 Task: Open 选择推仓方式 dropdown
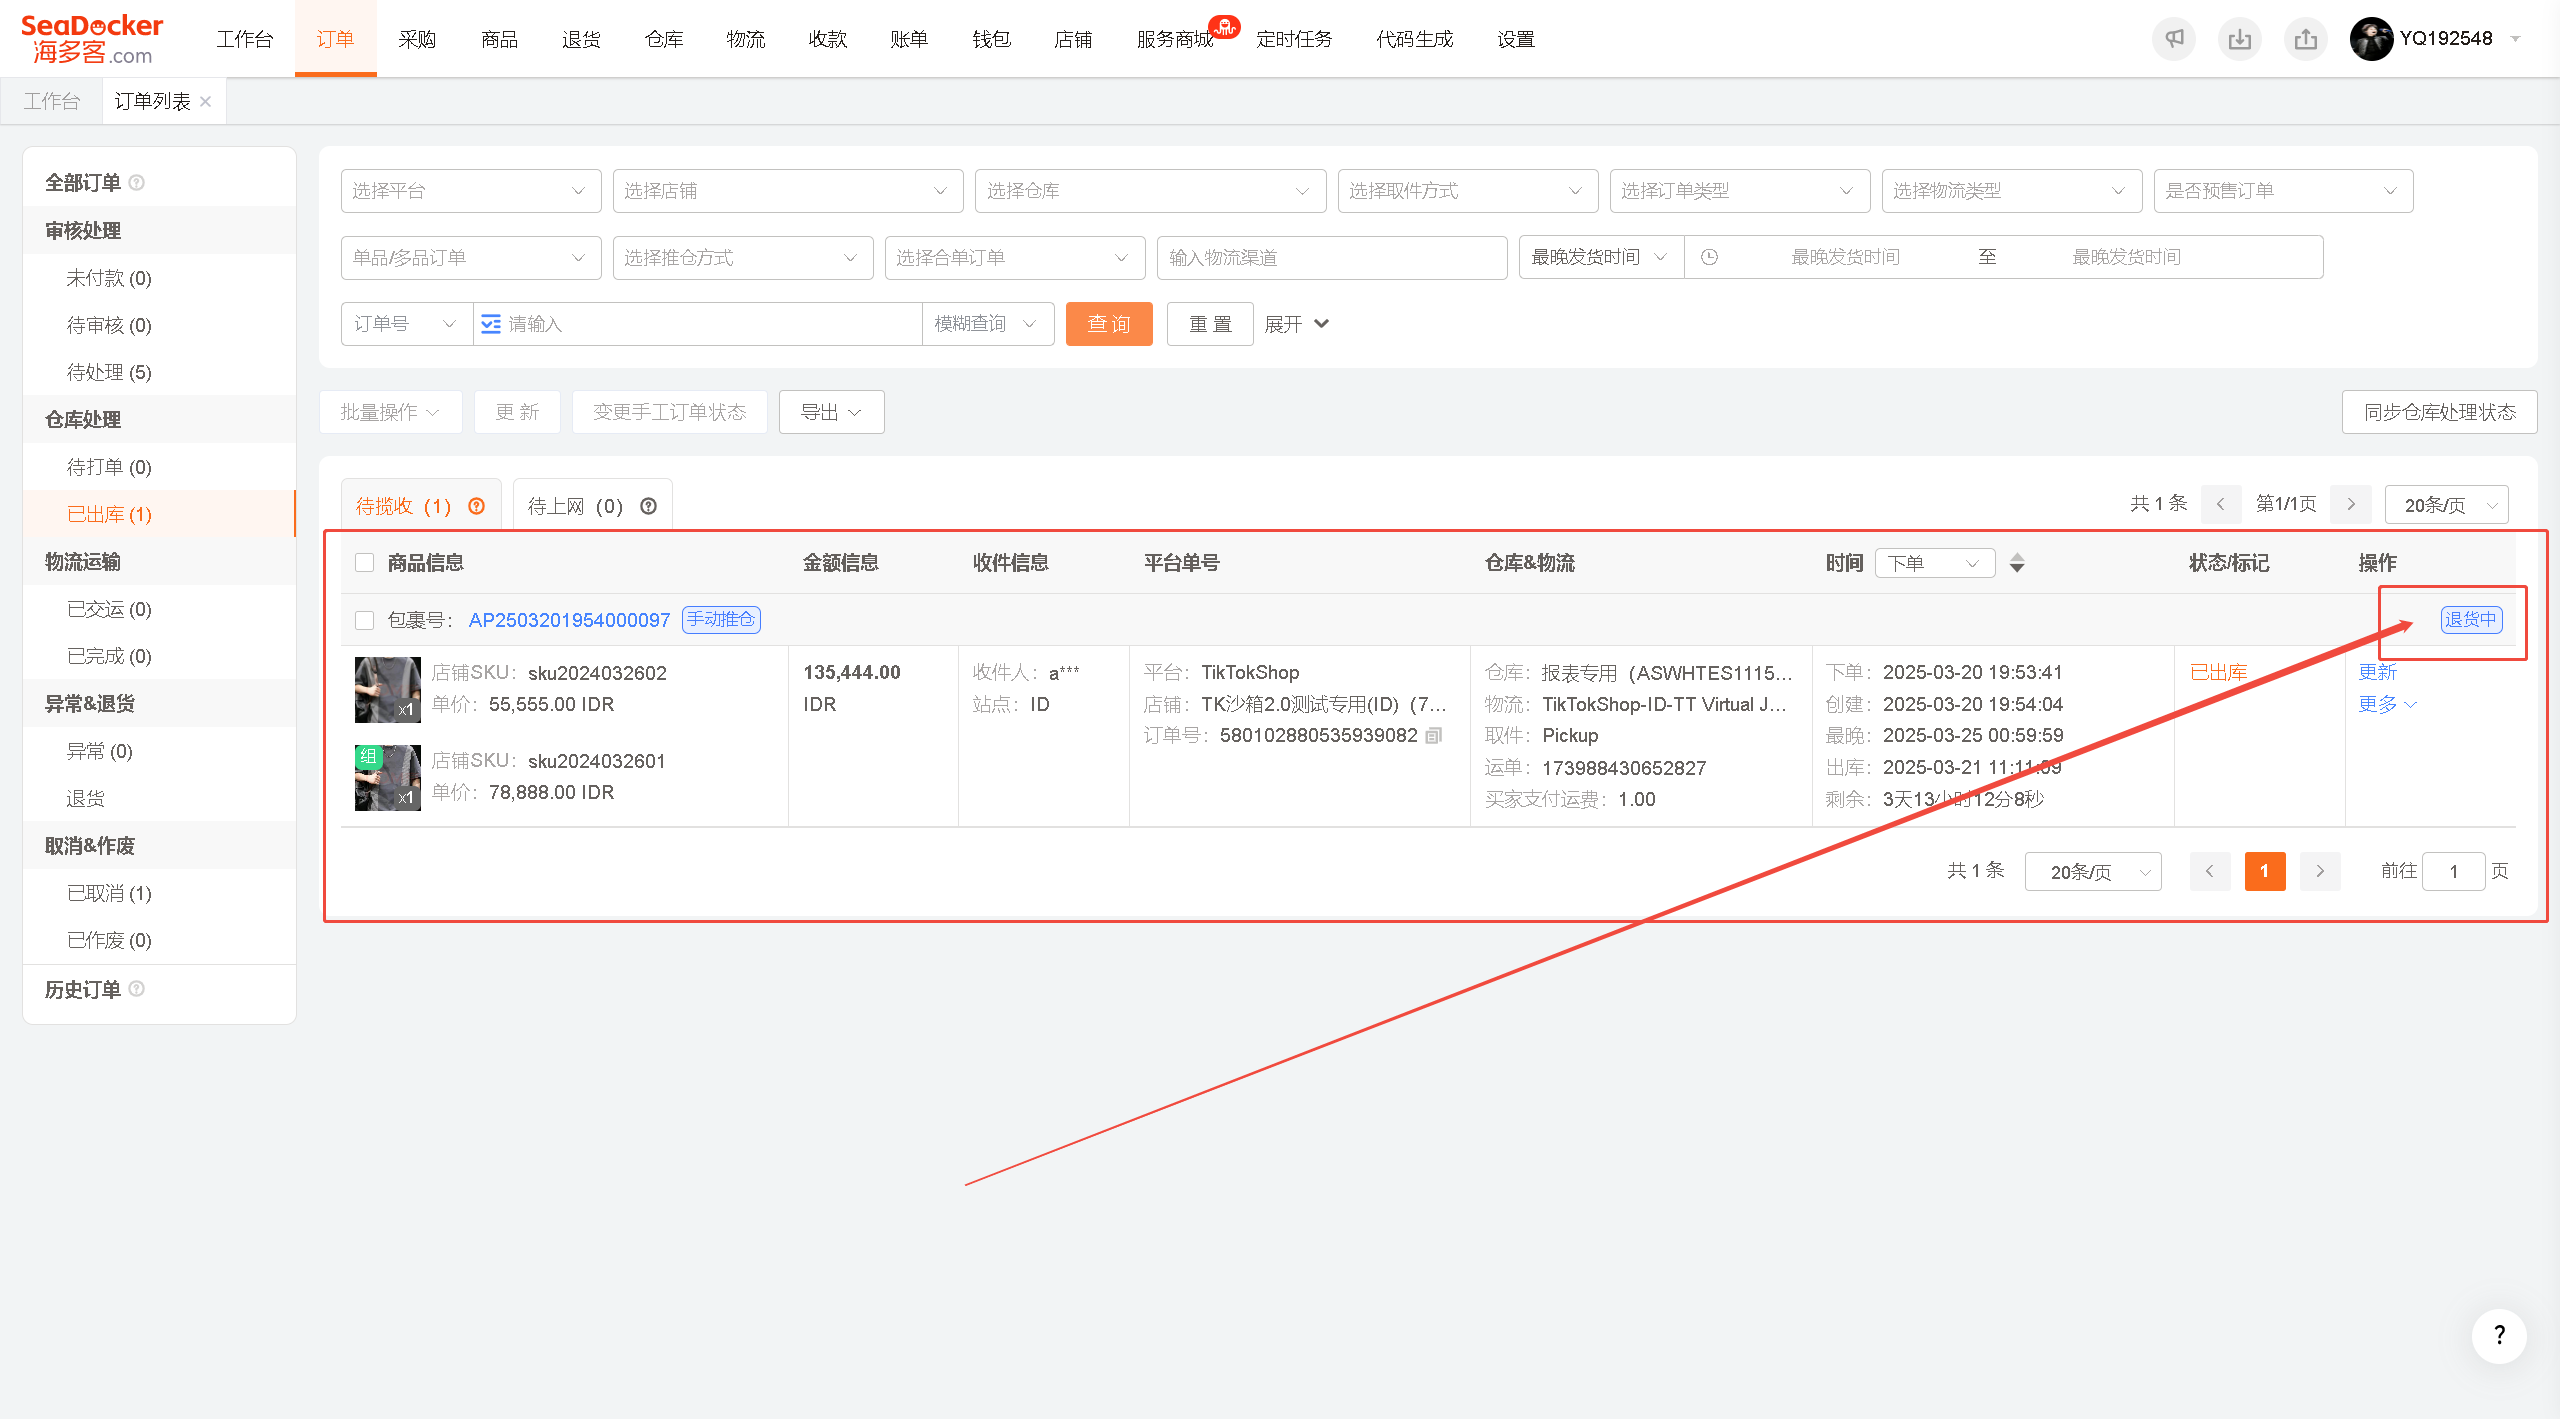click(743, 258)
